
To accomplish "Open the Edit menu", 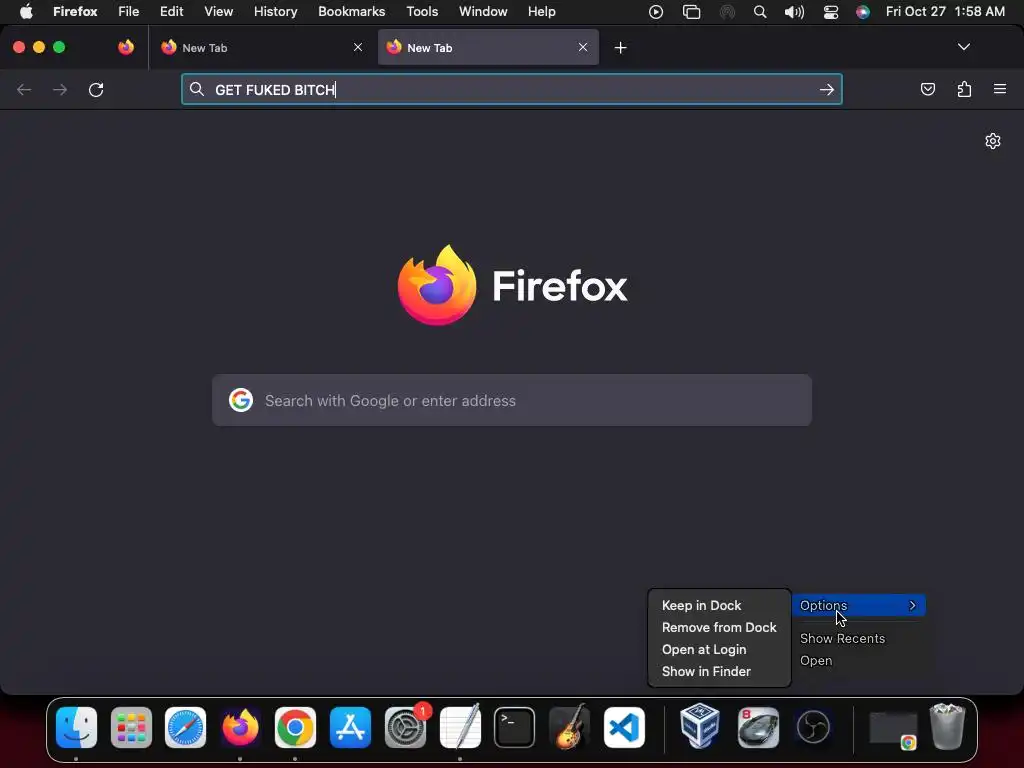I will click(x=172, y=12).
